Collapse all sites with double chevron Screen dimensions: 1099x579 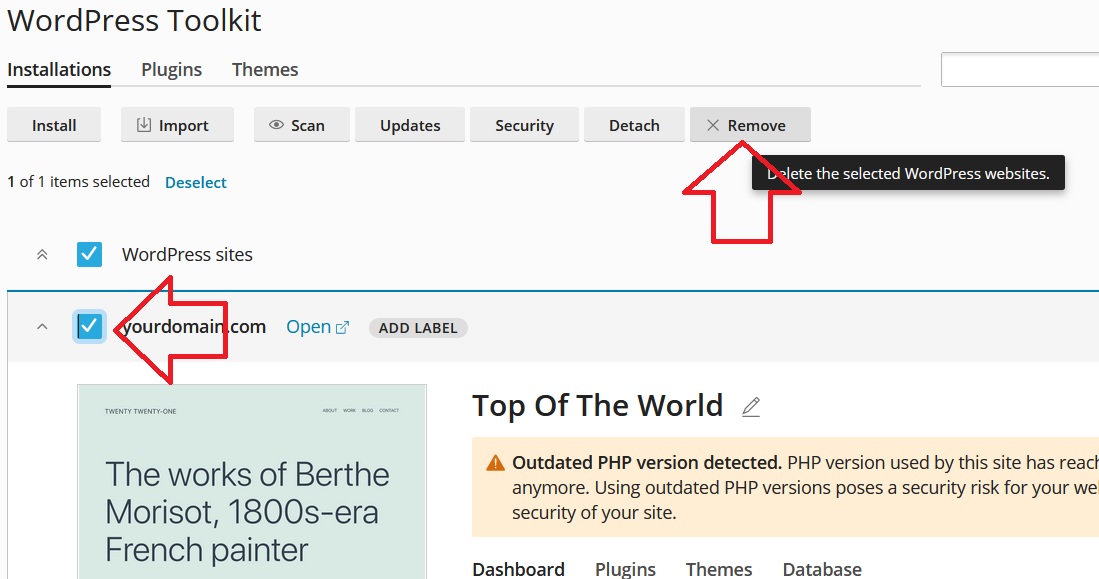click(42, 254)
